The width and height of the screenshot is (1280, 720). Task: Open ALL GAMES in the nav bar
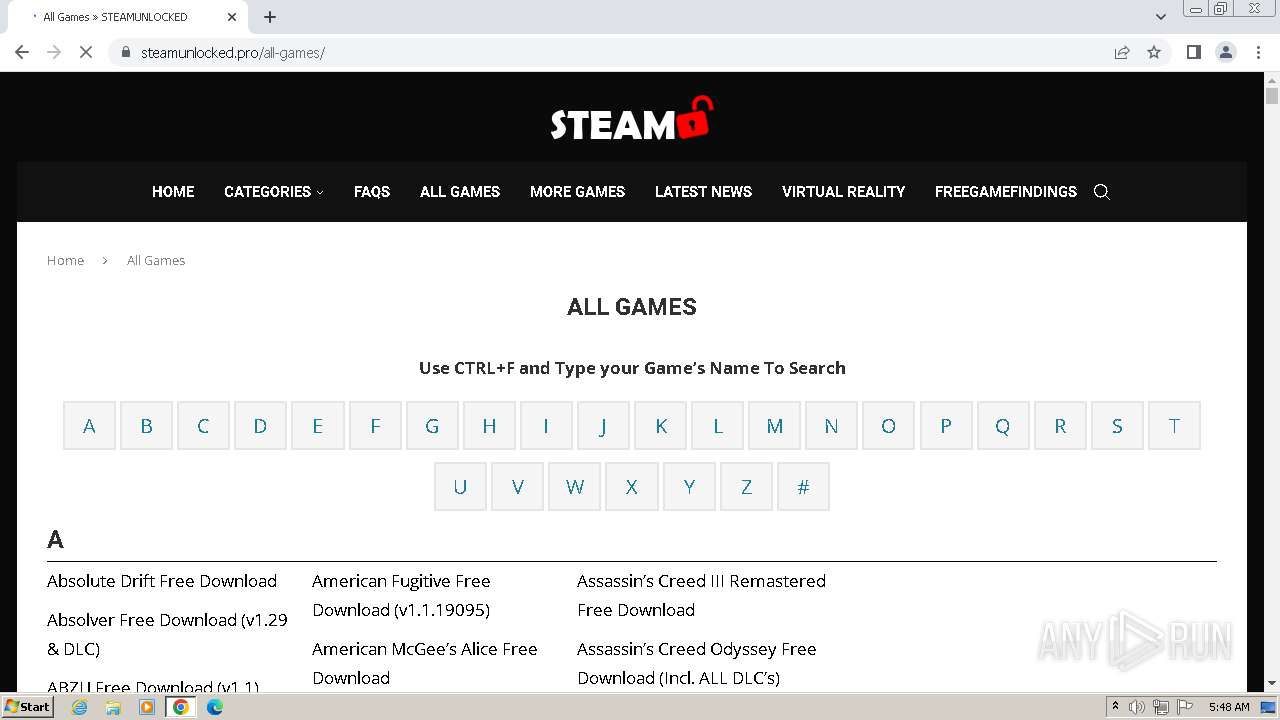point(460,192)
